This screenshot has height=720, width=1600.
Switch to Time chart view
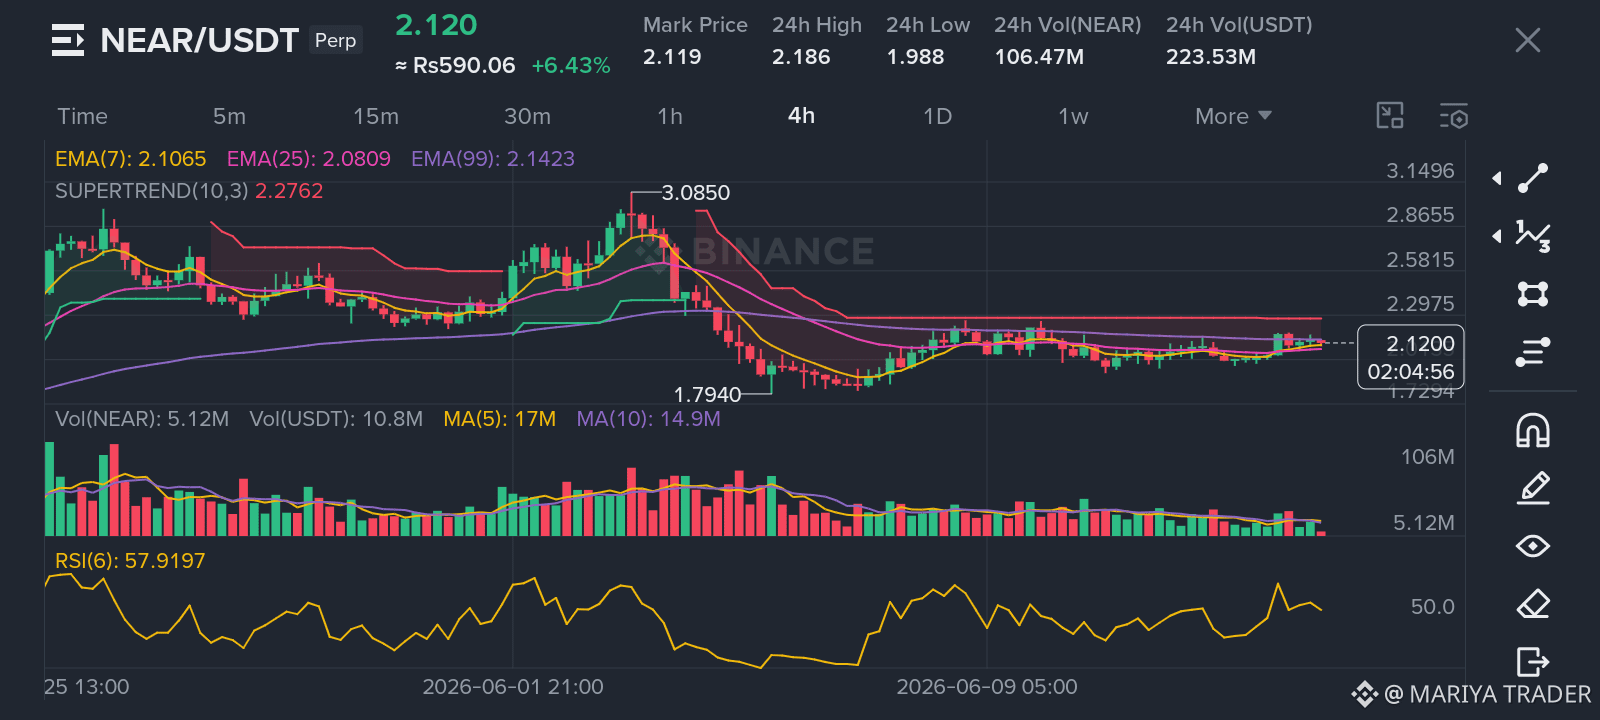point(82,116)
